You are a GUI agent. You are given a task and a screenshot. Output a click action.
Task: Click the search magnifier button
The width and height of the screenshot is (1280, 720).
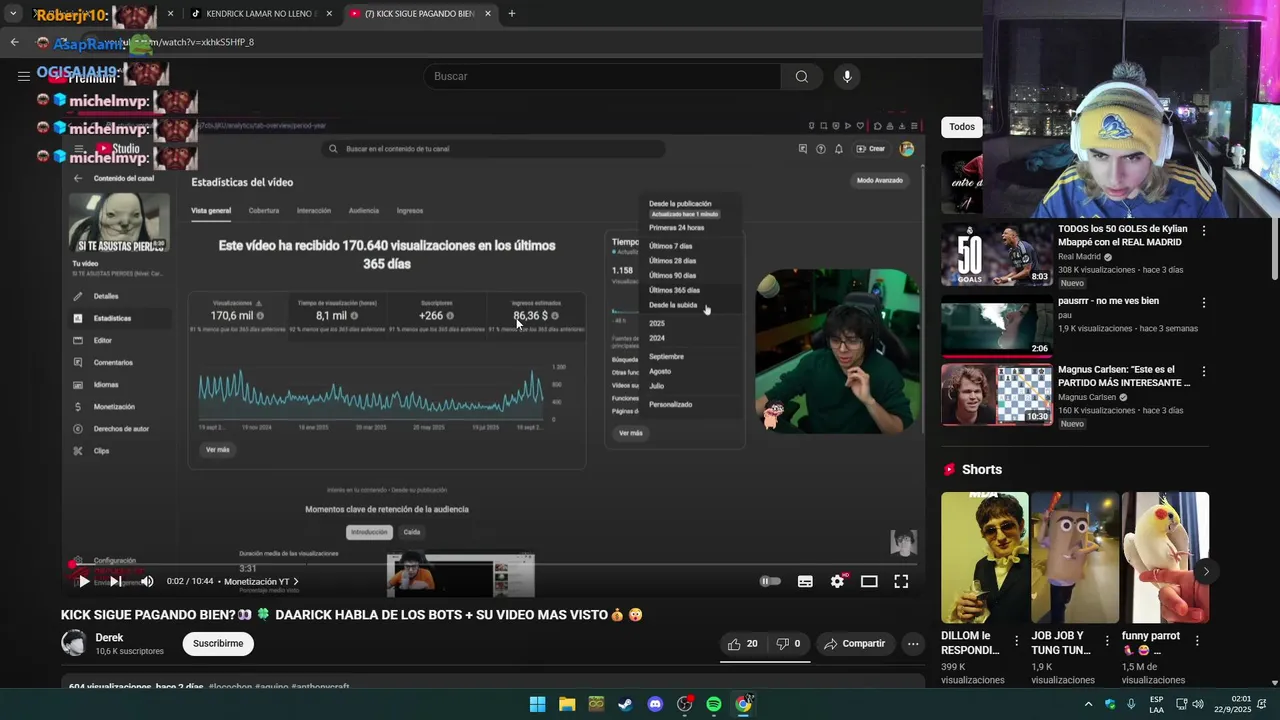click(x=802, y=76)
